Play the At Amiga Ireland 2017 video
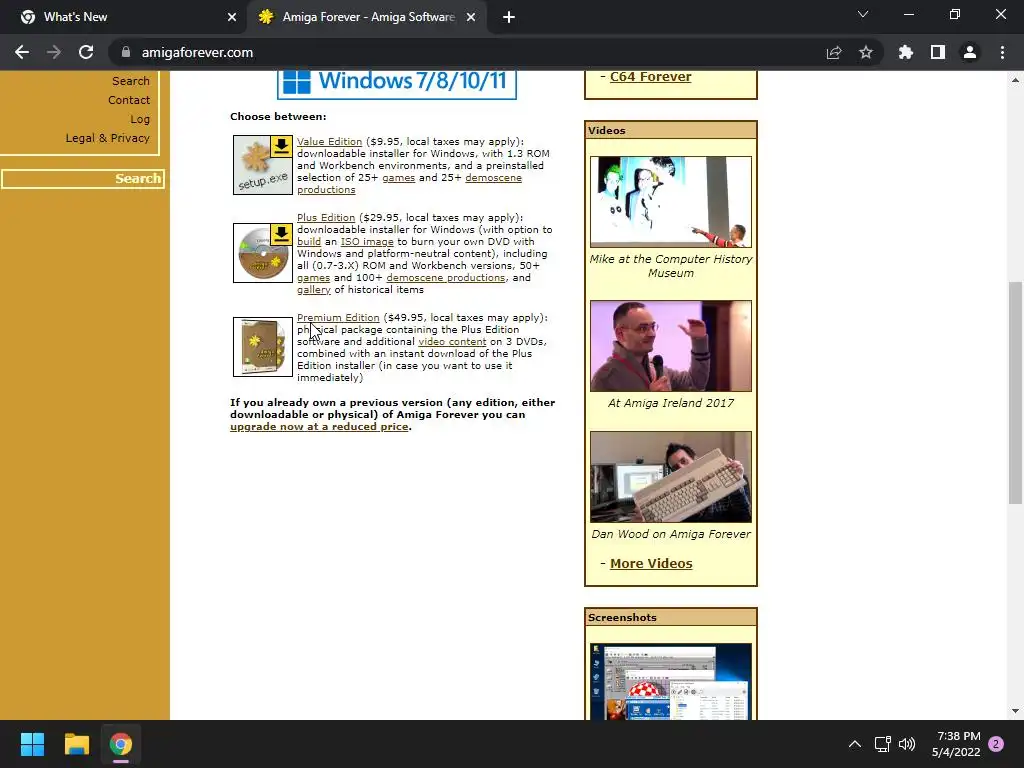Viewport: 1024px width, 768px height. click(671, 346)
